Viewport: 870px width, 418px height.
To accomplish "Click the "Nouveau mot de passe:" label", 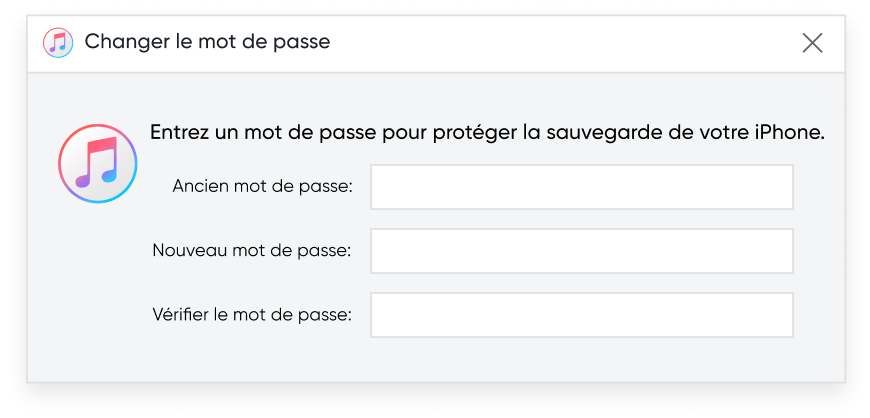I will point(252,251).
